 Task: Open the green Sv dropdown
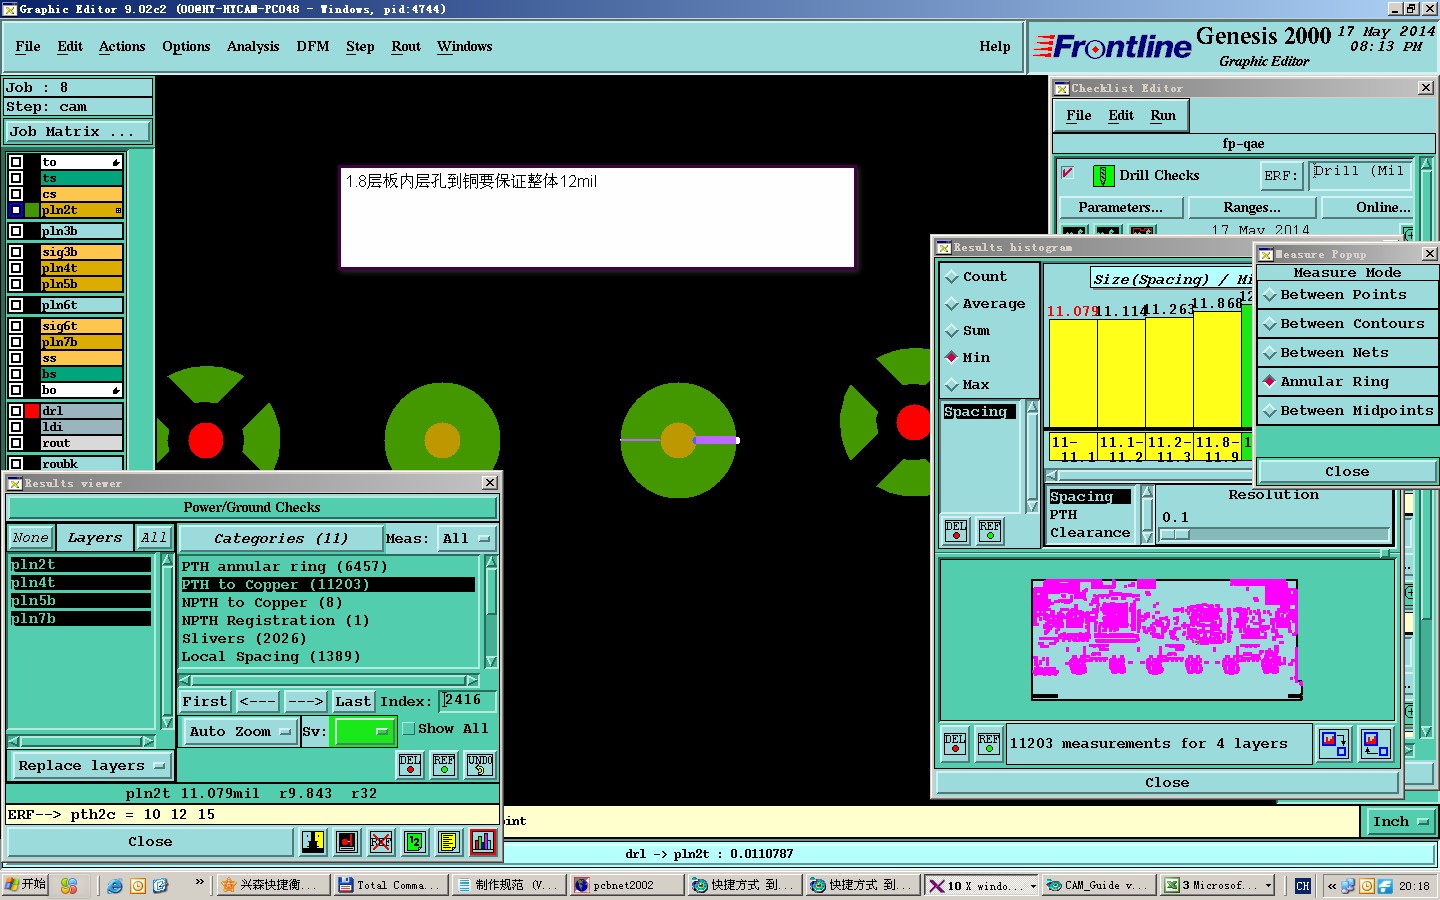(x=364, y=732)
